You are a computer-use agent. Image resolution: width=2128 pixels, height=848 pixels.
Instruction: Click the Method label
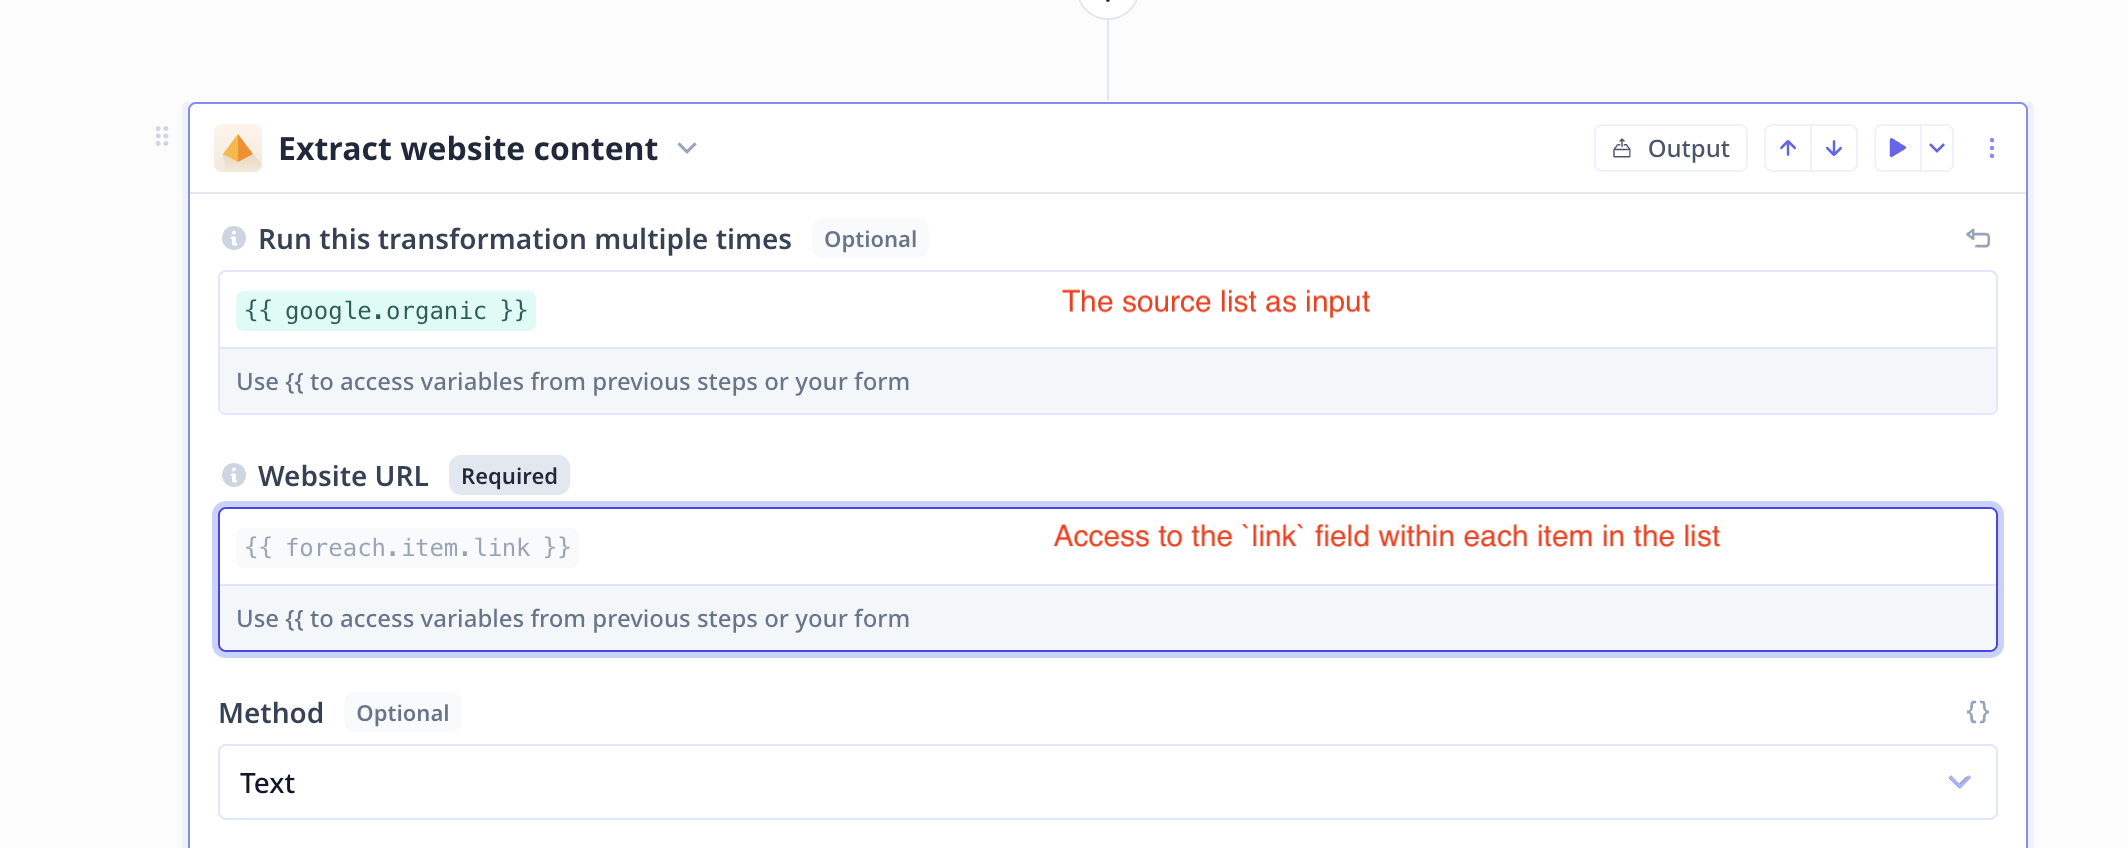coord(271,712)
